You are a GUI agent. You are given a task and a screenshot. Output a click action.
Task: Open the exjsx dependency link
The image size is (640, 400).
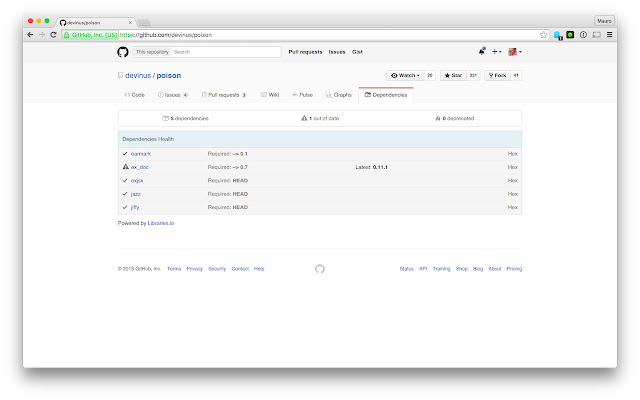coord(137,180)
